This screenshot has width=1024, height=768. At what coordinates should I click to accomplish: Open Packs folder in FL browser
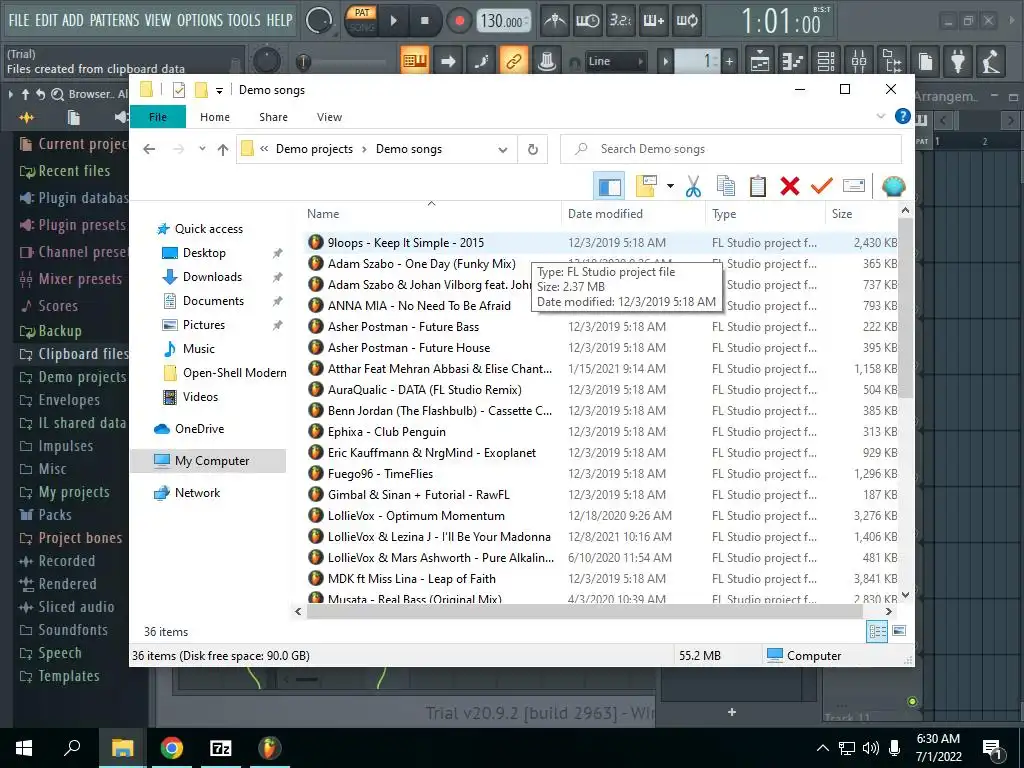(x=55, y=515)
